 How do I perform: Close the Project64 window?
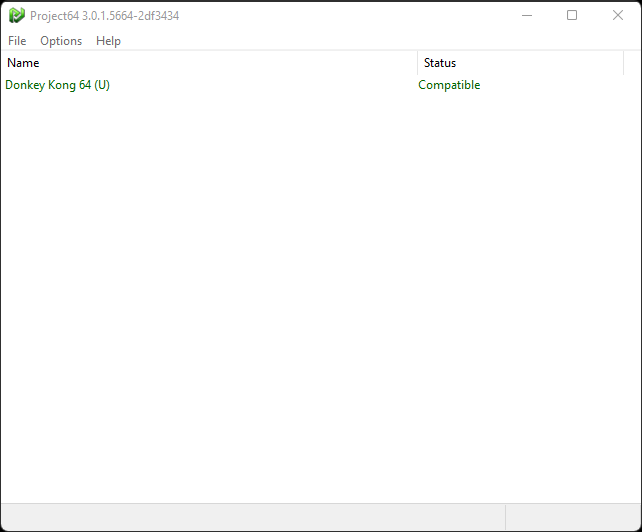click(x=618, y=16)
